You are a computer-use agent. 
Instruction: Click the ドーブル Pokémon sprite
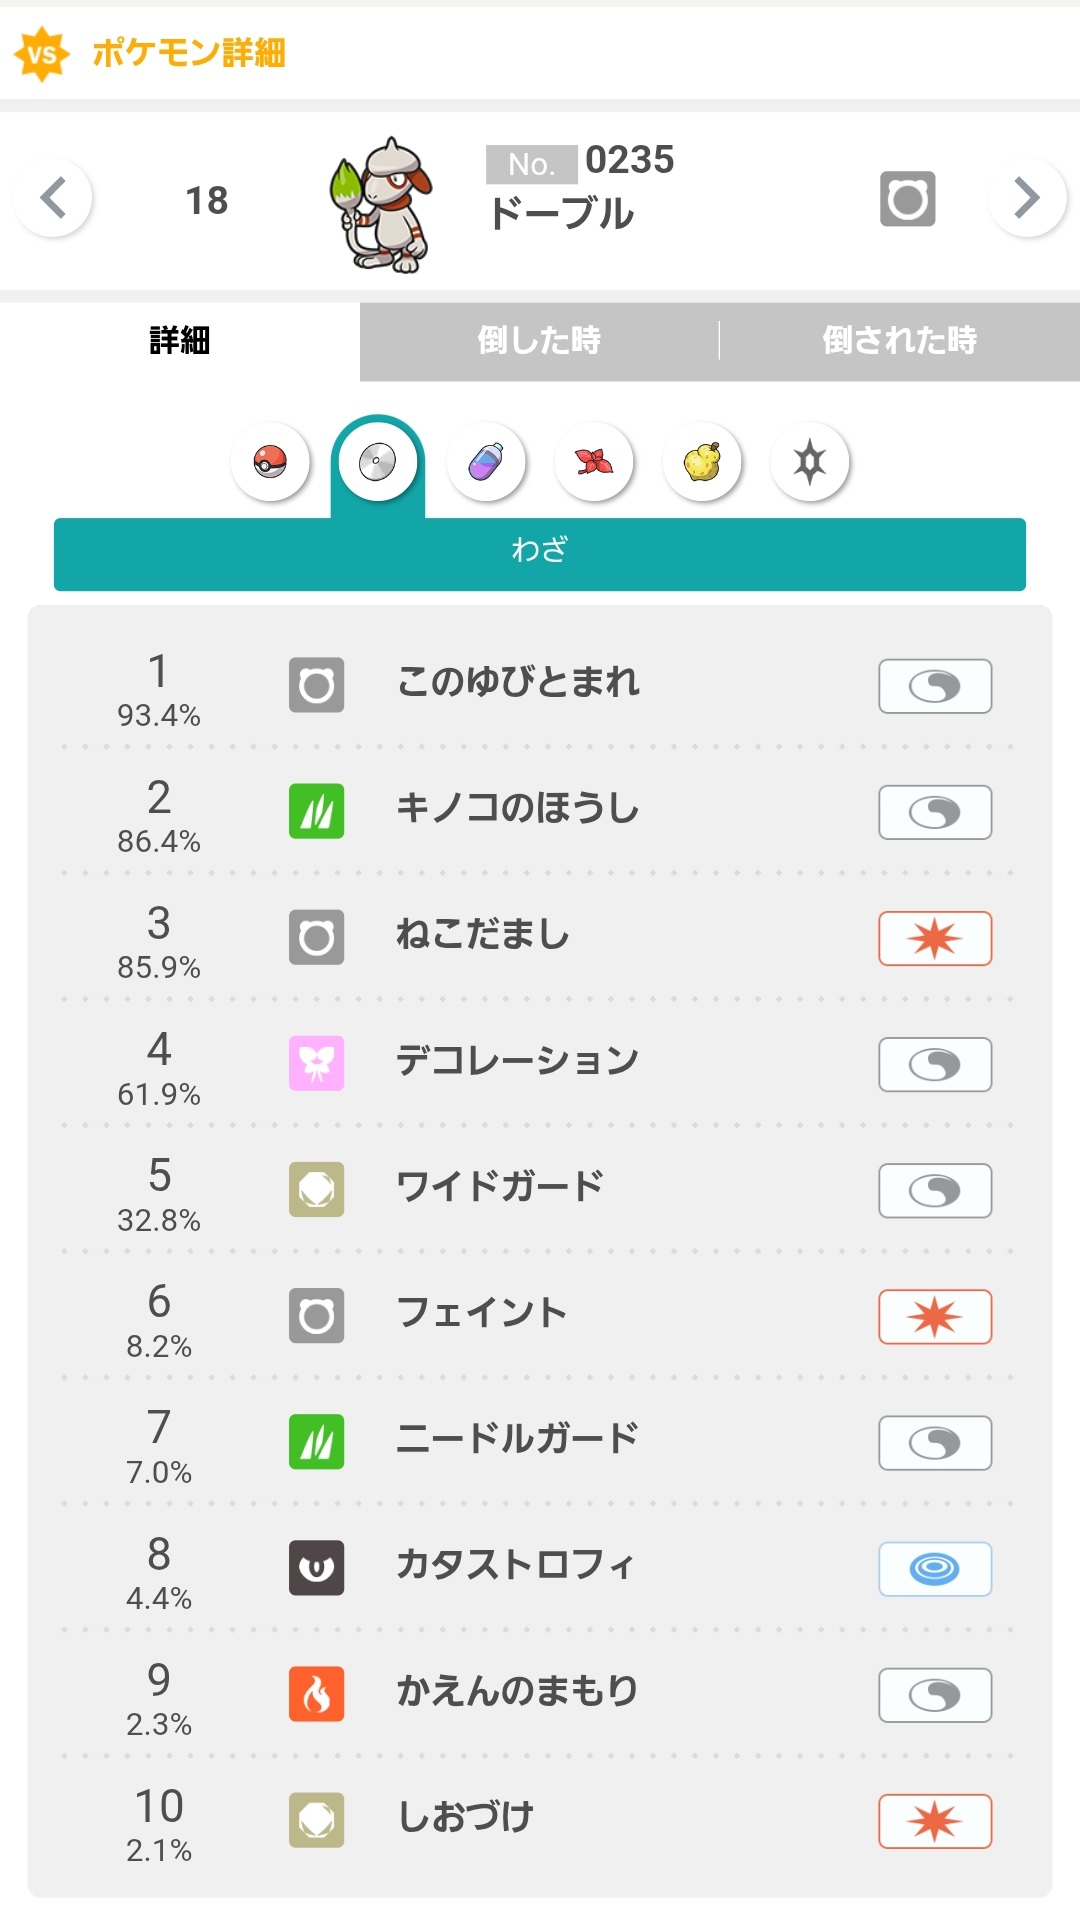click(381, 205)
